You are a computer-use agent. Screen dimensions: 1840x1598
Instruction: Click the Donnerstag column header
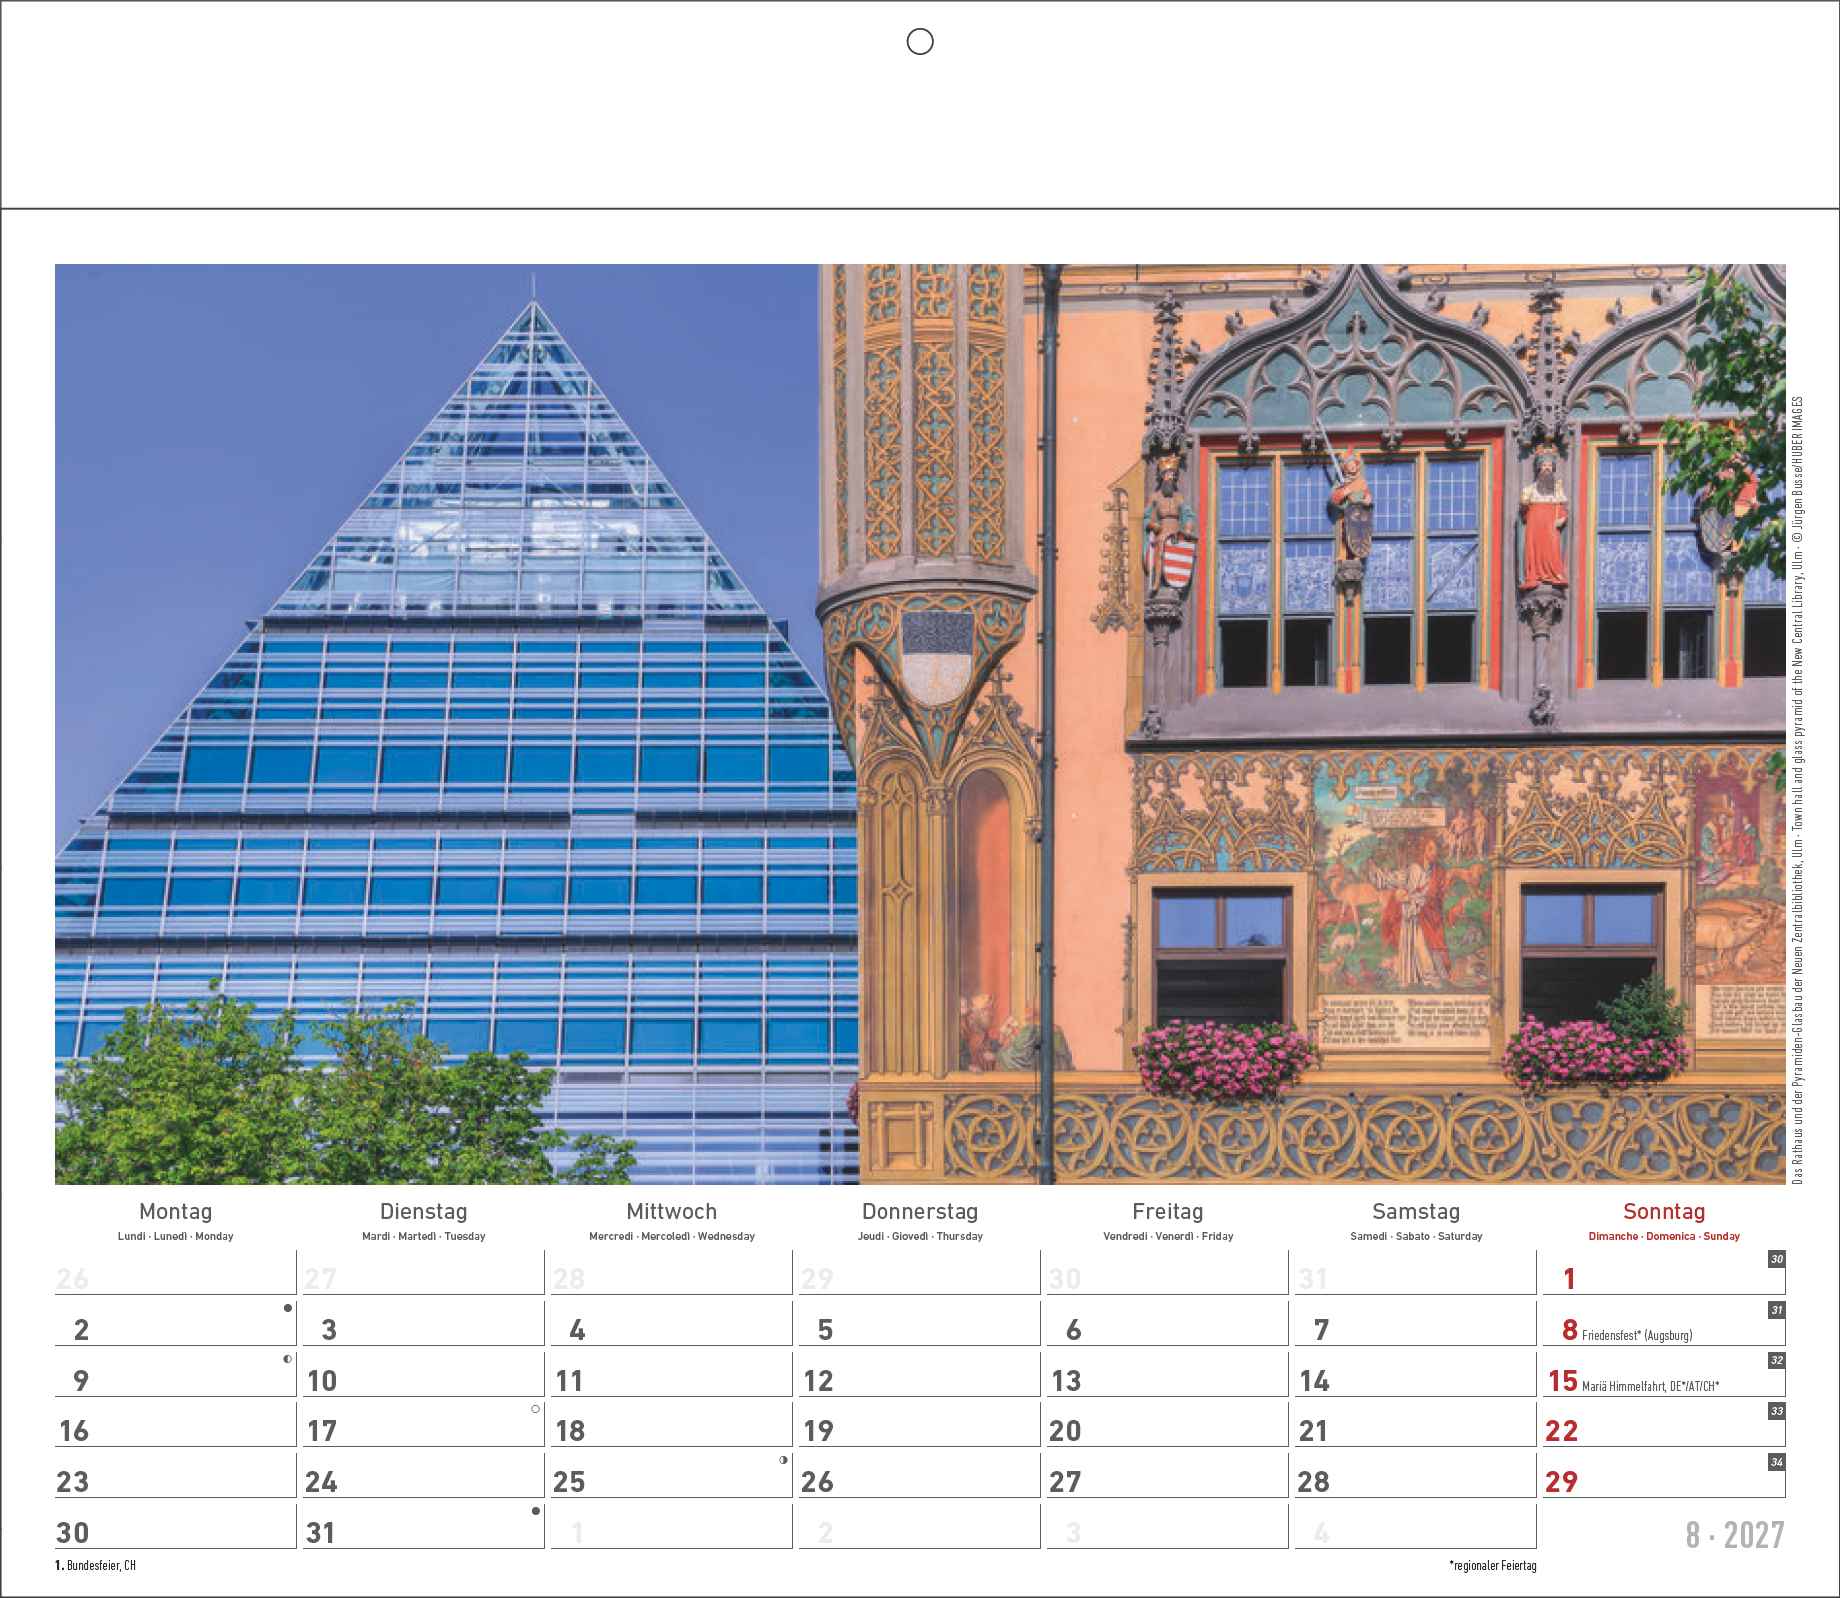[920, 1211]
